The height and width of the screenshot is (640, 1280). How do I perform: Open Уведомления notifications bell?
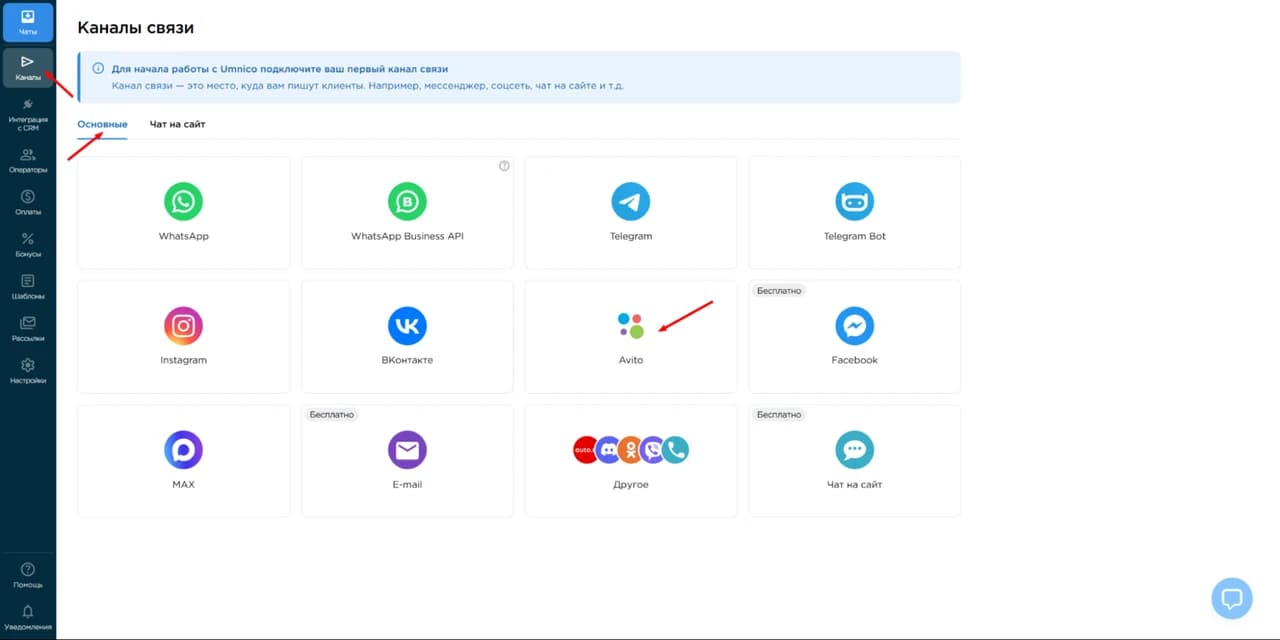[28, 616]
